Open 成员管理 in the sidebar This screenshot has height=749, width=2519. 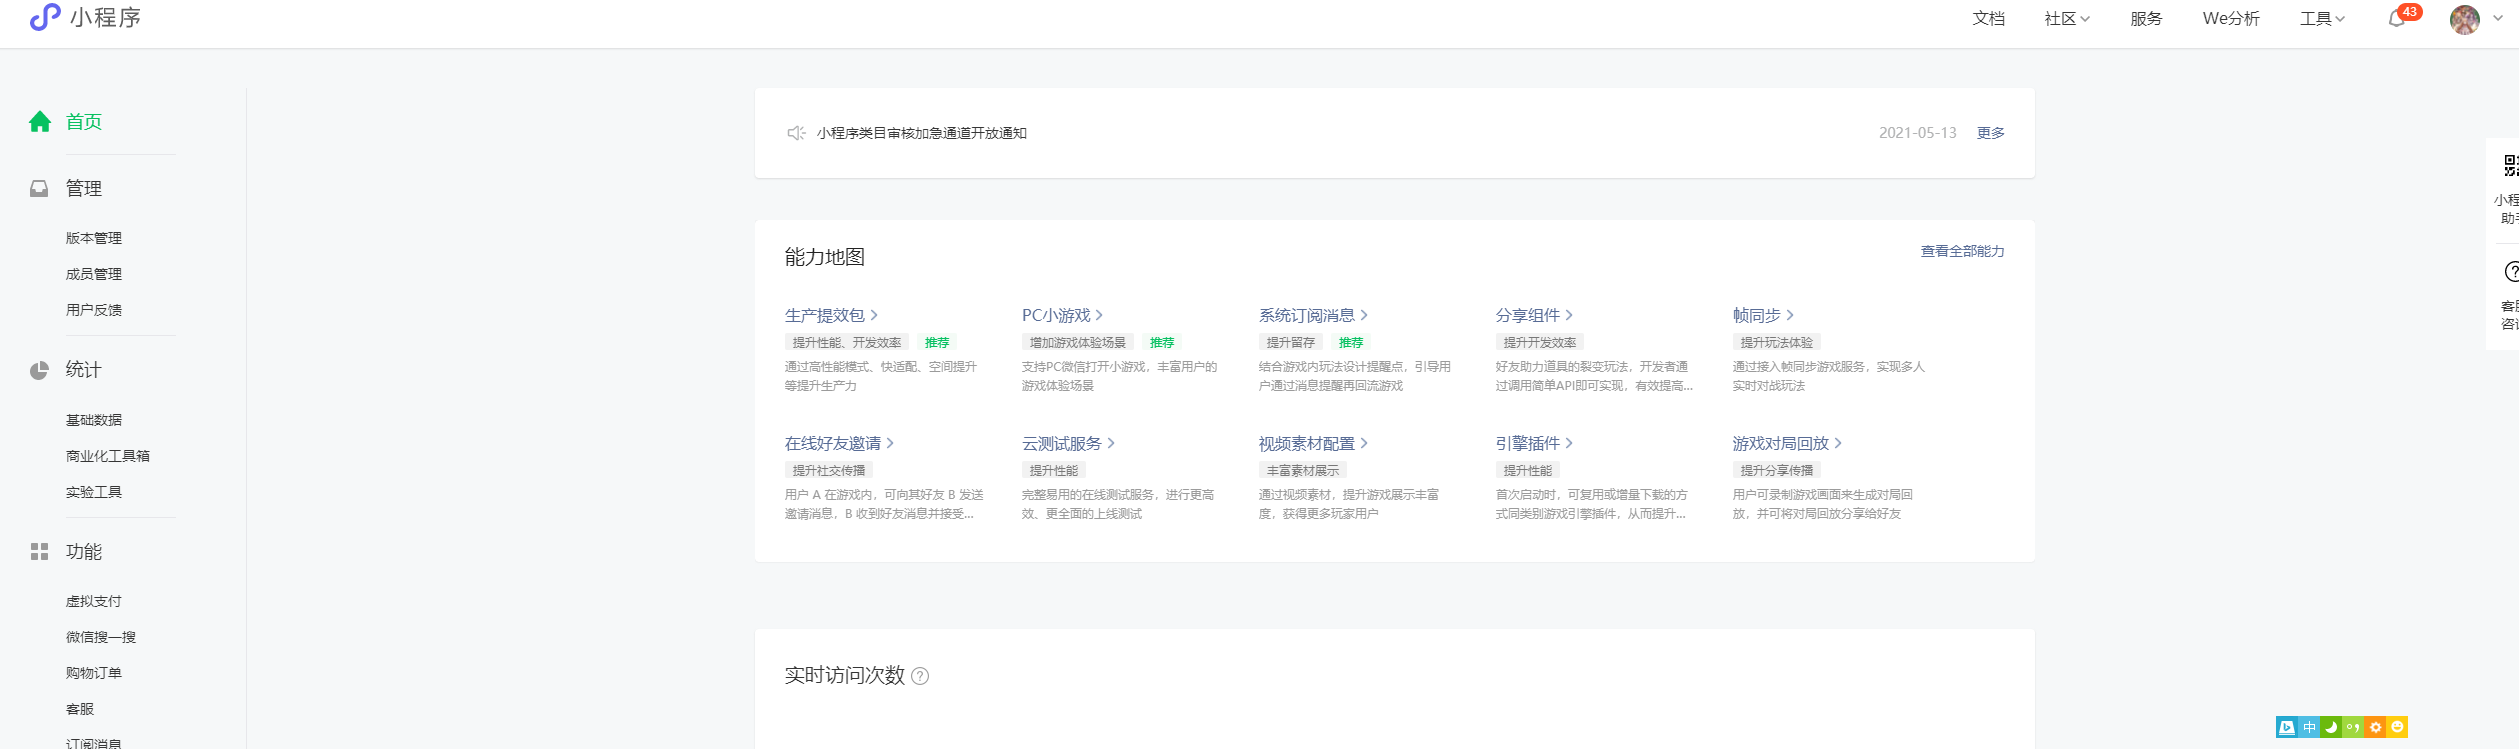(x=94, y=274)
